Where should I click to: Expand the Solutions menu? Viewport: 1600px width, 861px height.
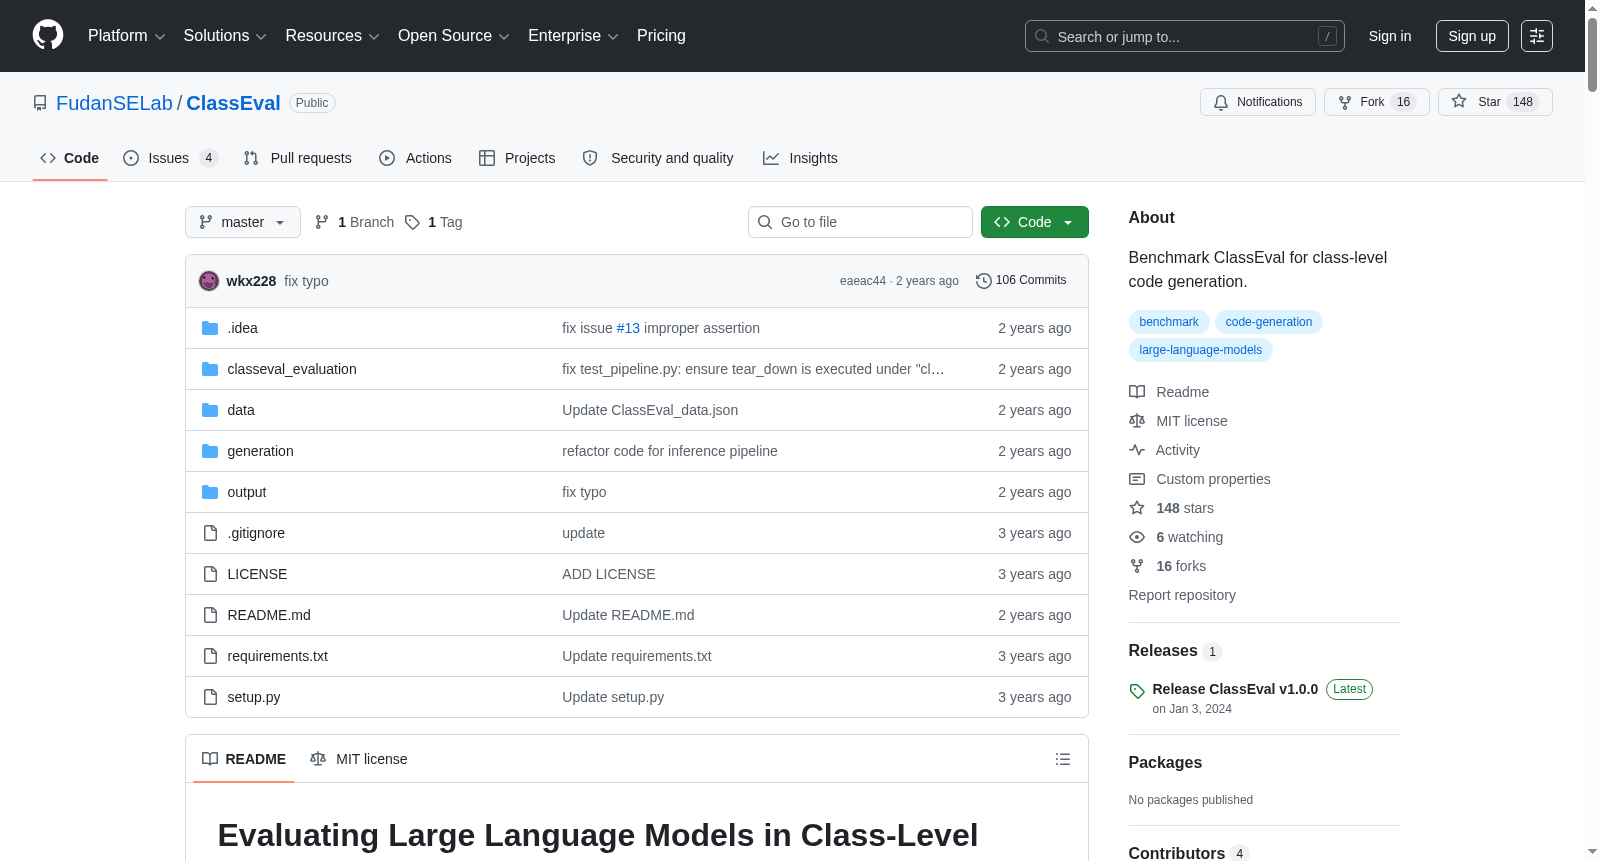(x=225, y=36)
